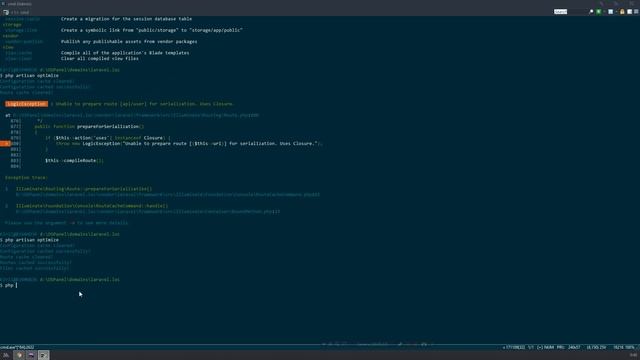Click 'Create a symbolic link' description line

151,30
